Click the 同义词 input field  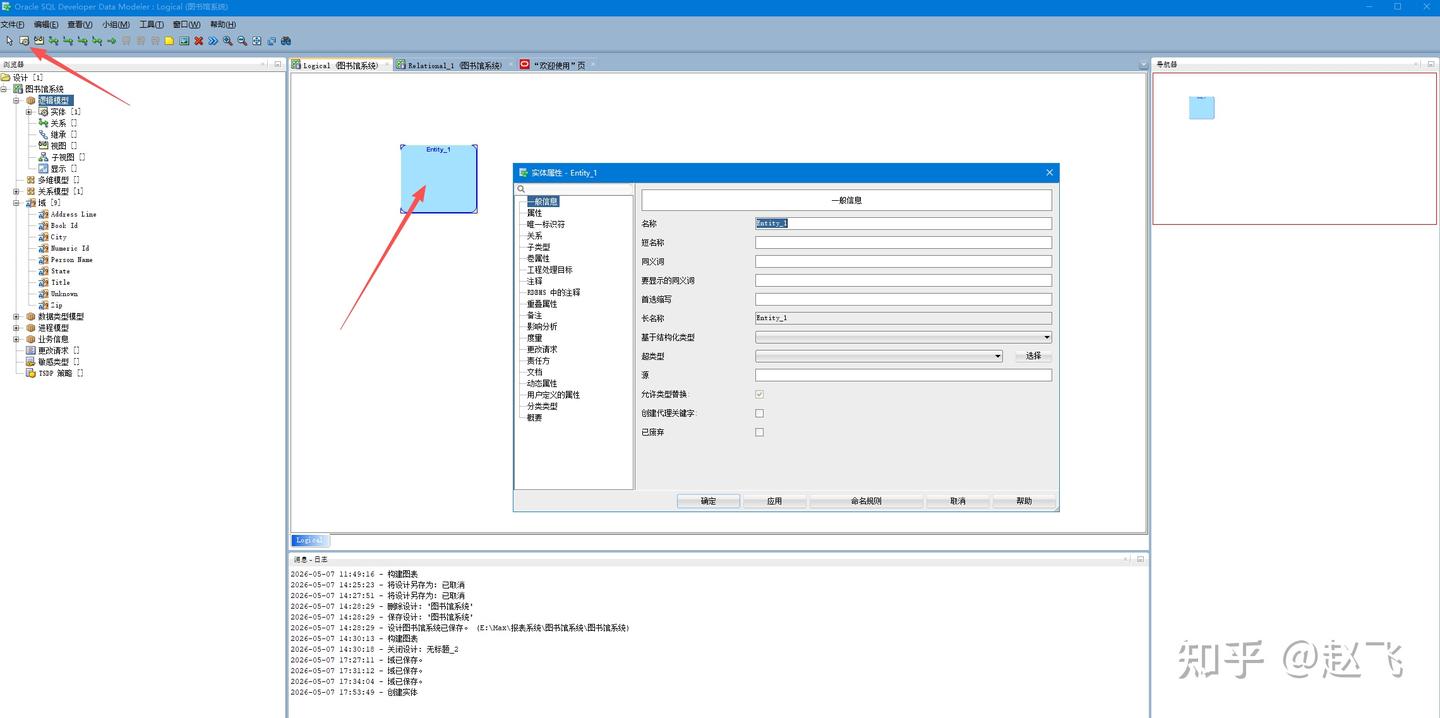(x=903, y=261)
